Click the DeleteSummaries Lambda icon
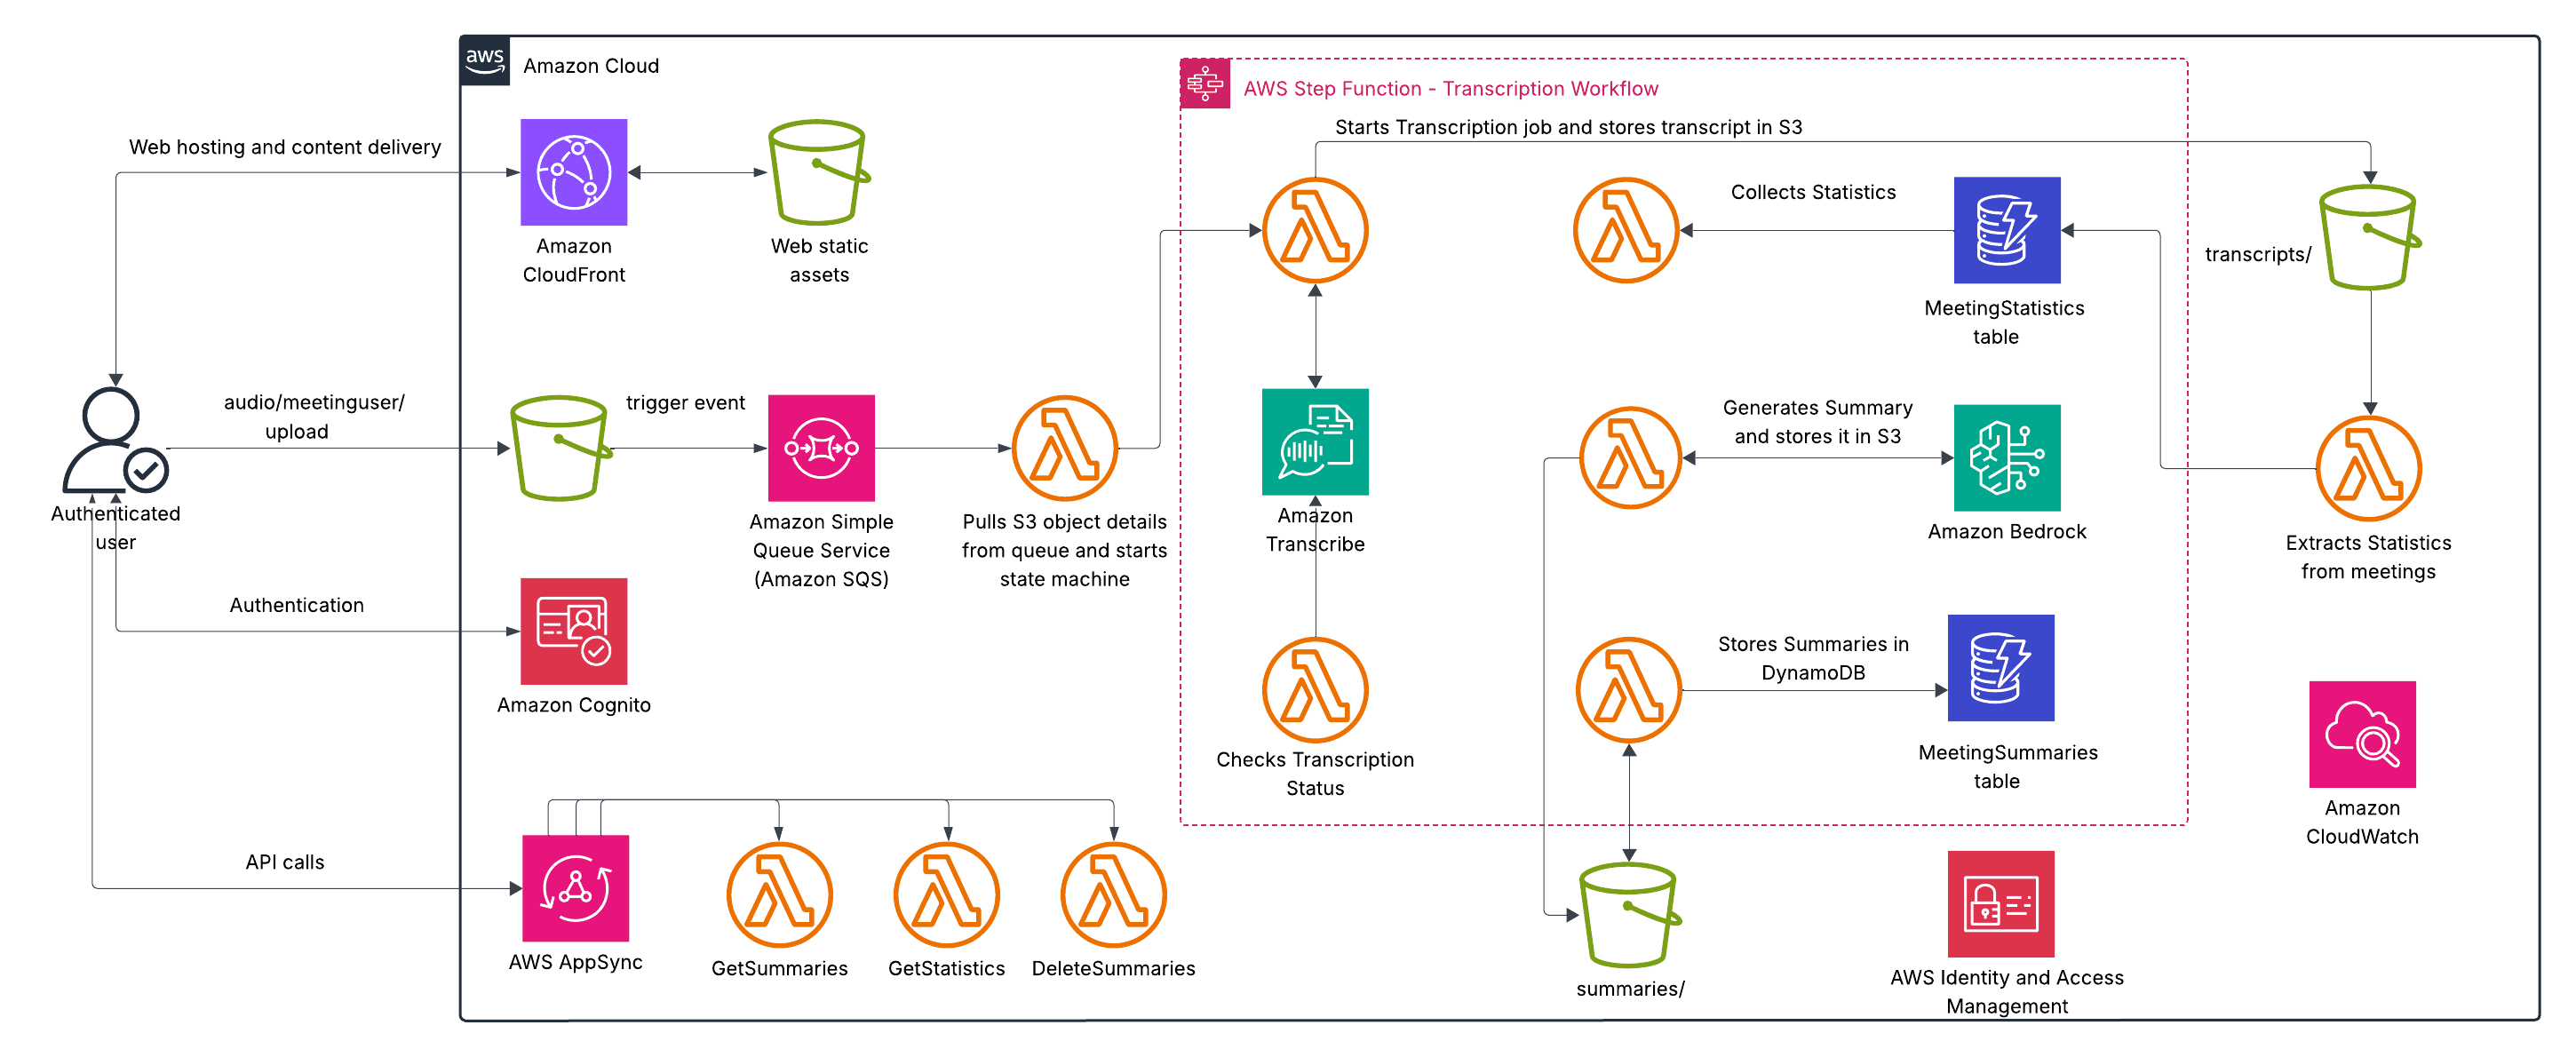Viewport: 2576px width, 1057px height. point(1113,895)
